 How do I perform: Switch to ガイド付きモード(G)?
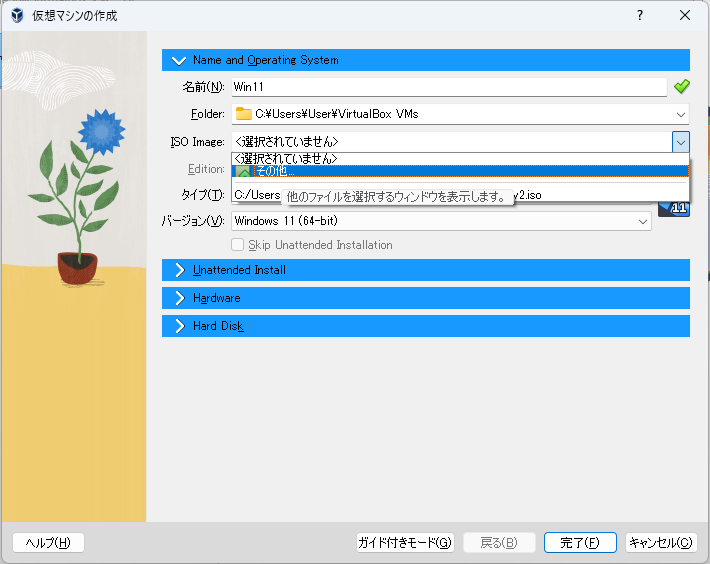[x=405, y=543]
